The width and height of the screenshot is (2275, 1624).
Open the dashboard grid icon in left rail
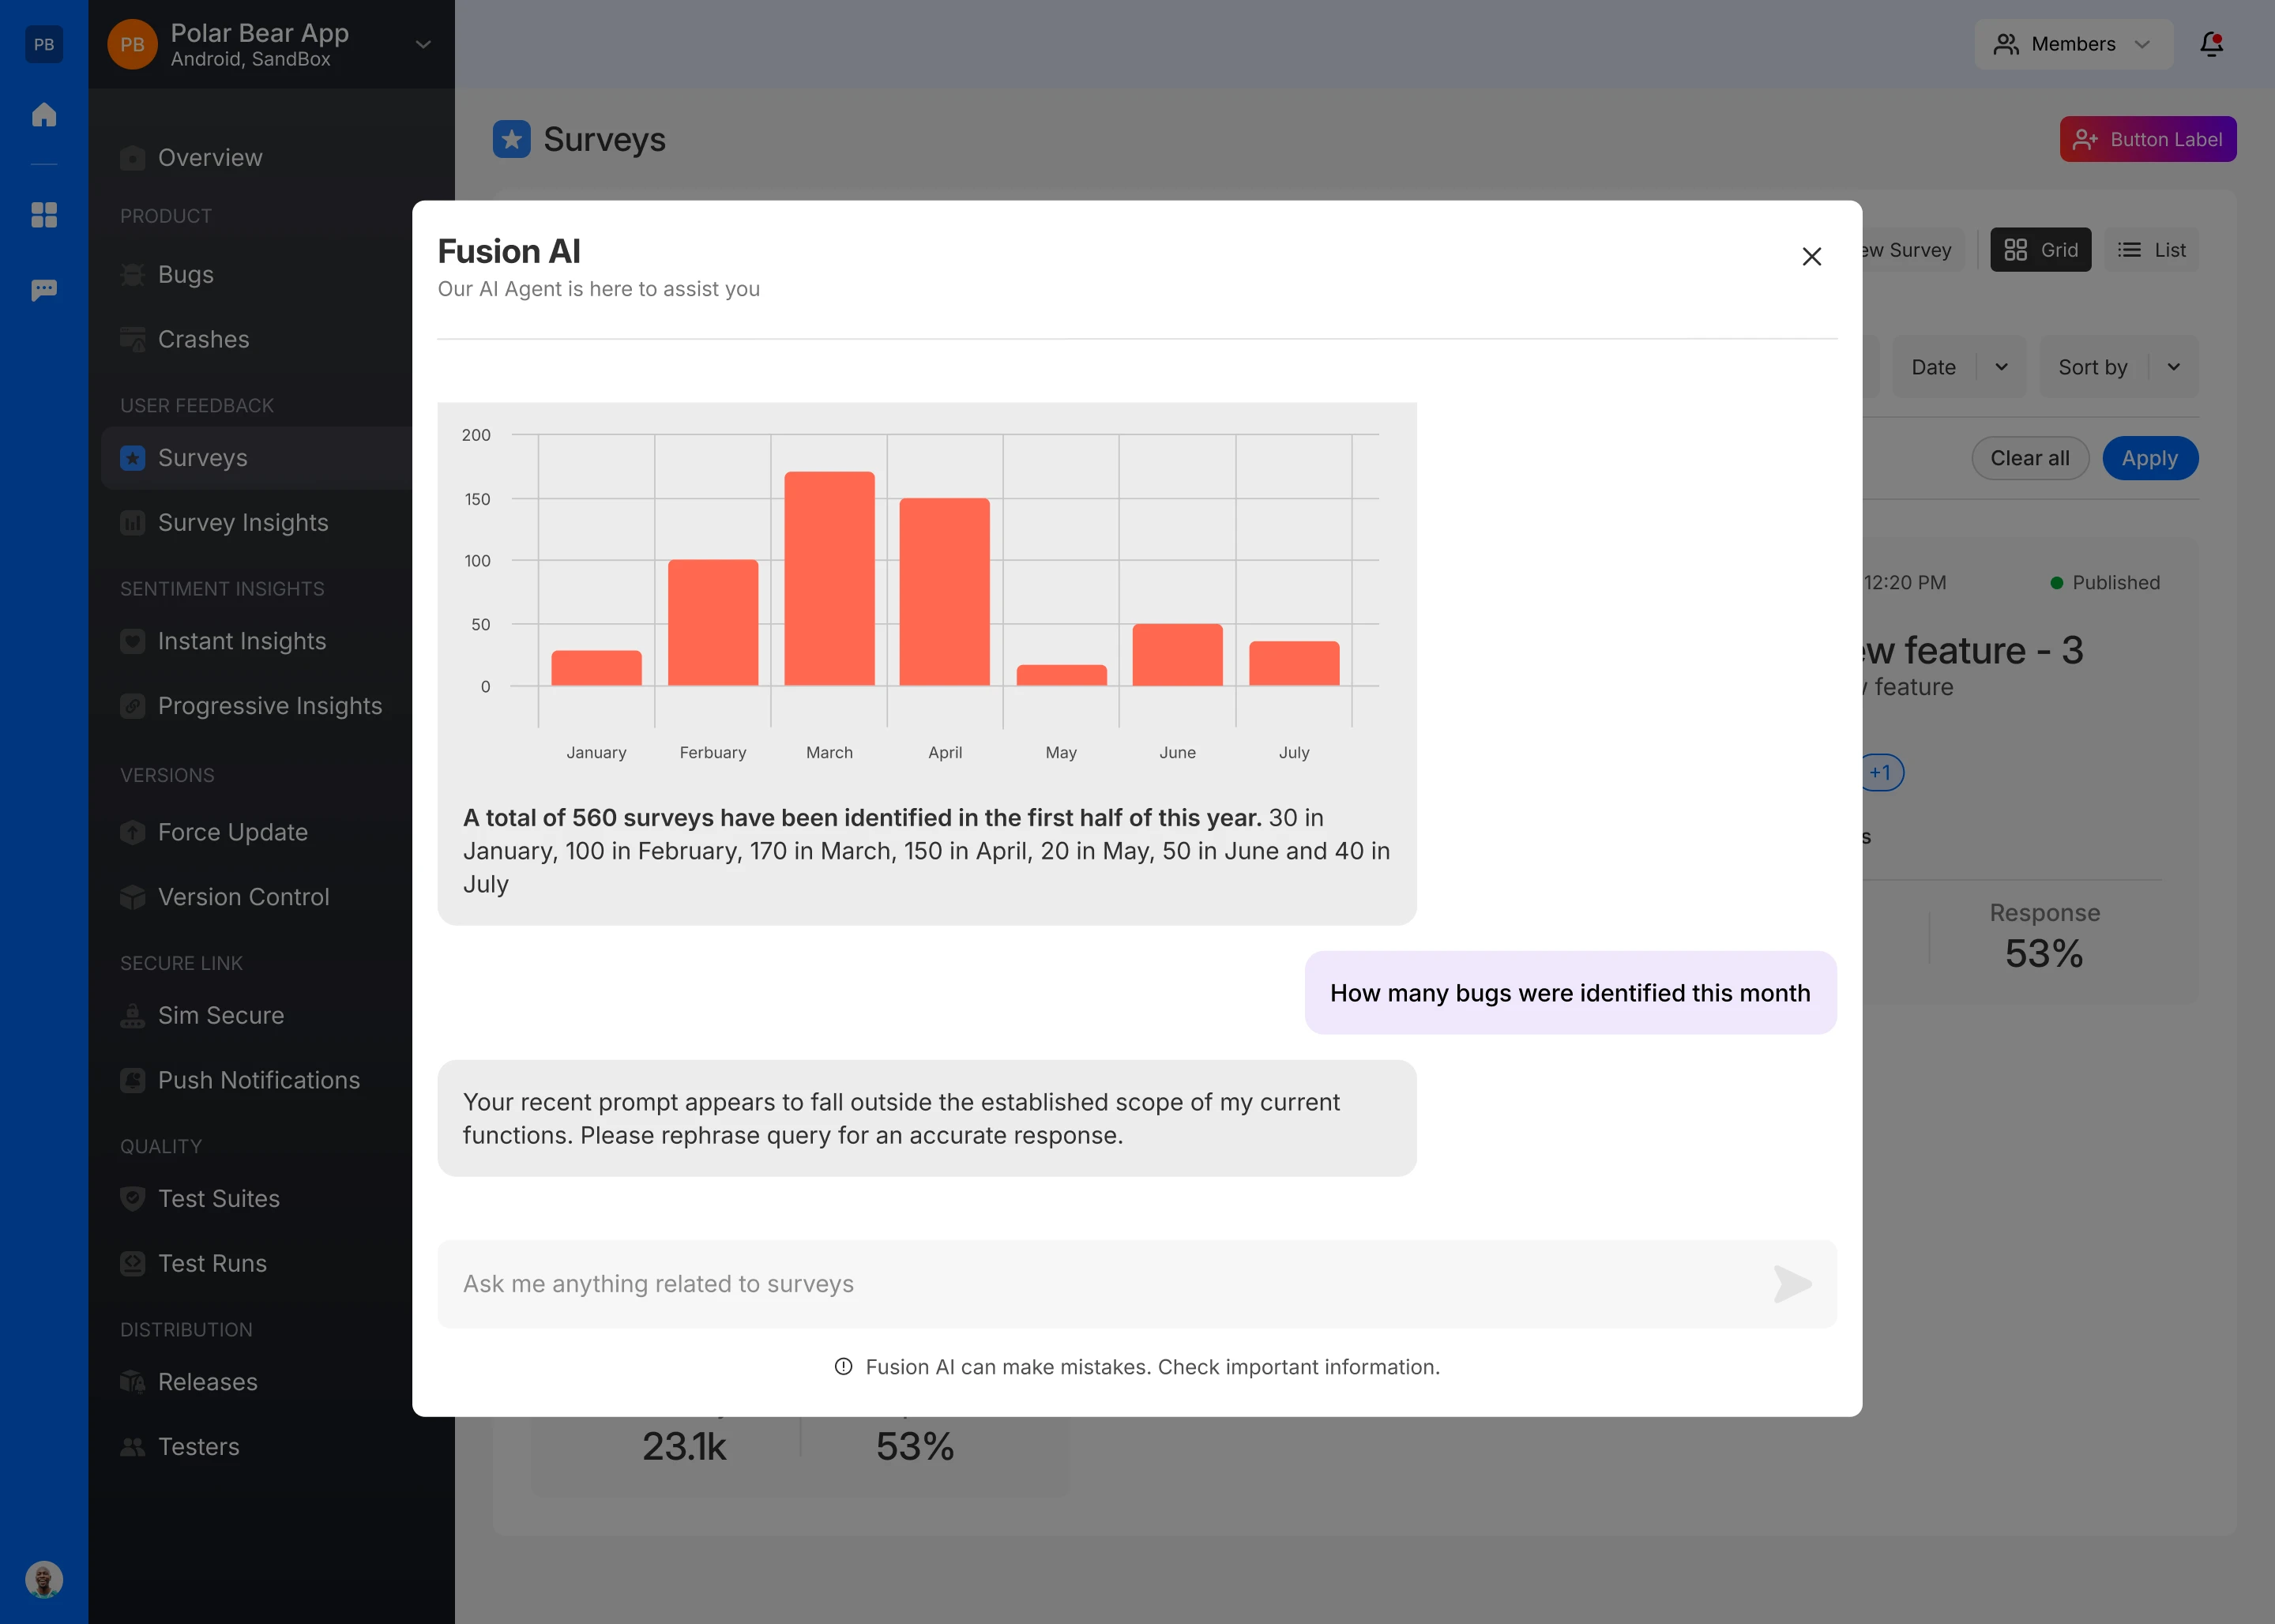(x=44, y=215)
